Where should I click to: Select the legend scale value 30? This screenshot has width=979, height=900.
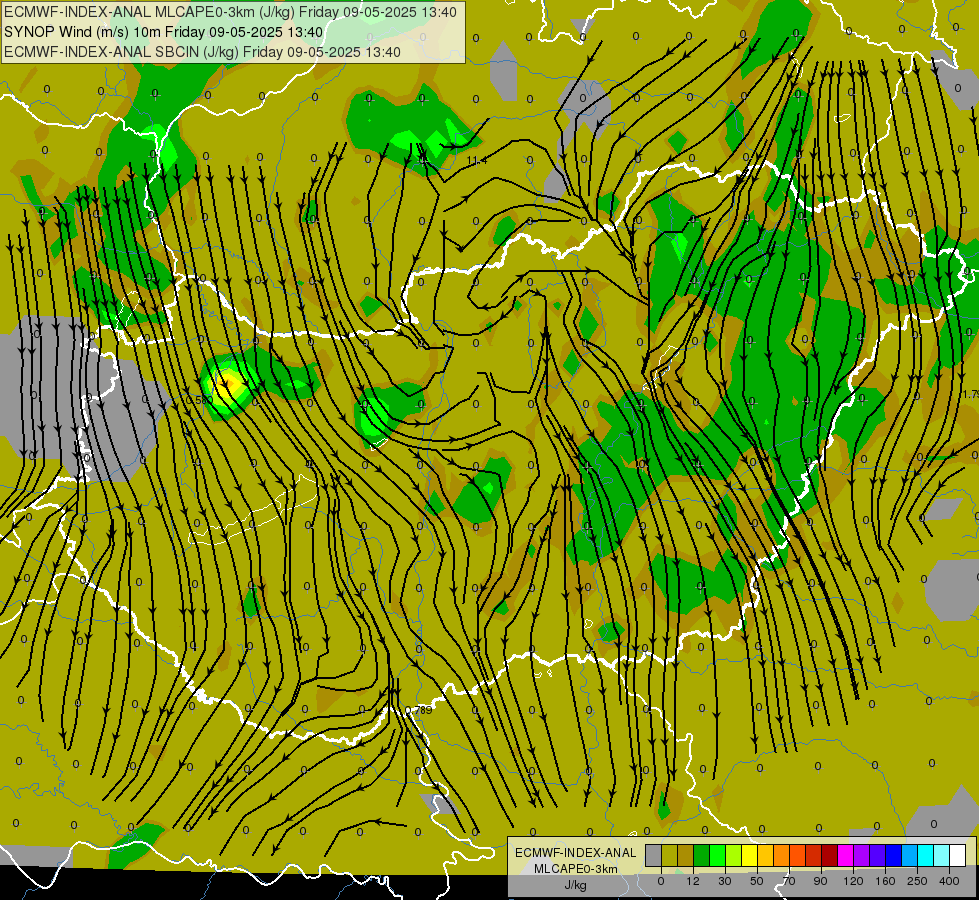(x=725, y=881)
